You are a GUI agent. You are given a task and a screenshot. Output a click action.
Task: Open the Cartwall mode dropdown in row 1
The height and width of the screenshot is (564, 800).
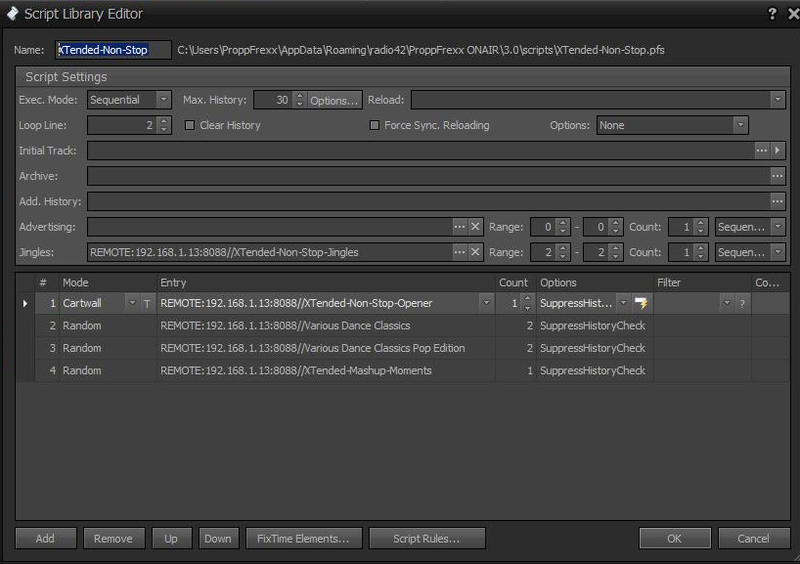[132, 303]
